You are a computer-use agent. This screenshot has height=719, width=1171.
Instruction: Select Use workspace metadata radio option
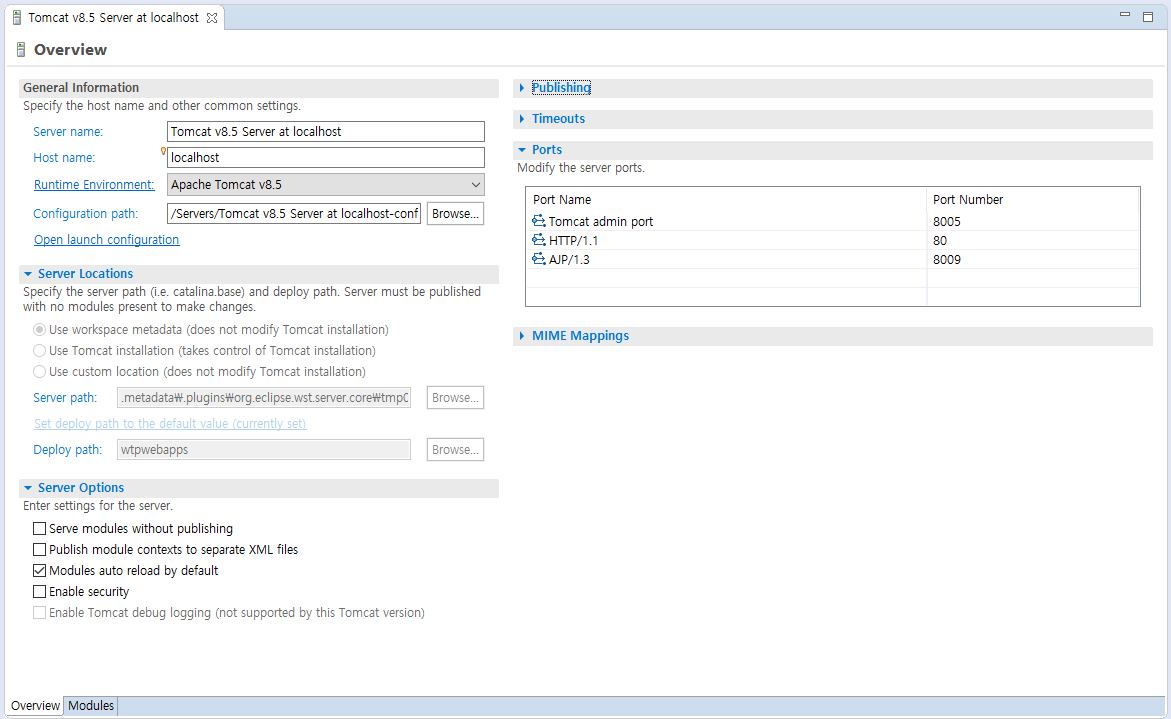click(40, 329)
